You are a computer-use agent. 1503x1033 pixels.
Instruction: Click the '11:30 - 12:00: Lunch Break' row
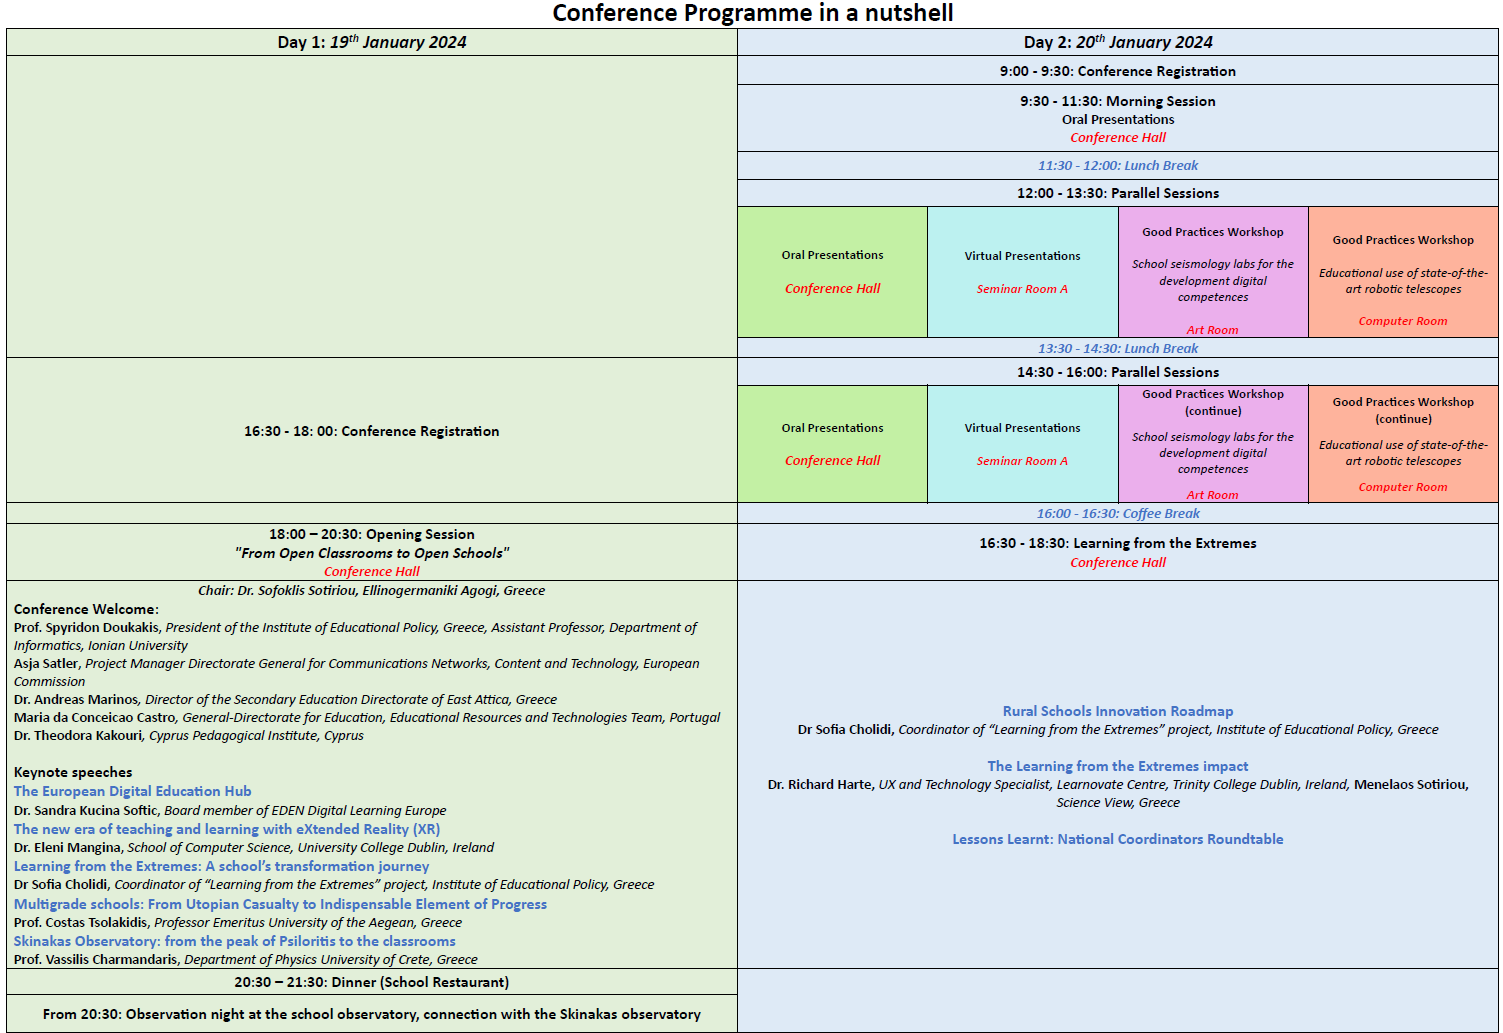click(1117, 166)
